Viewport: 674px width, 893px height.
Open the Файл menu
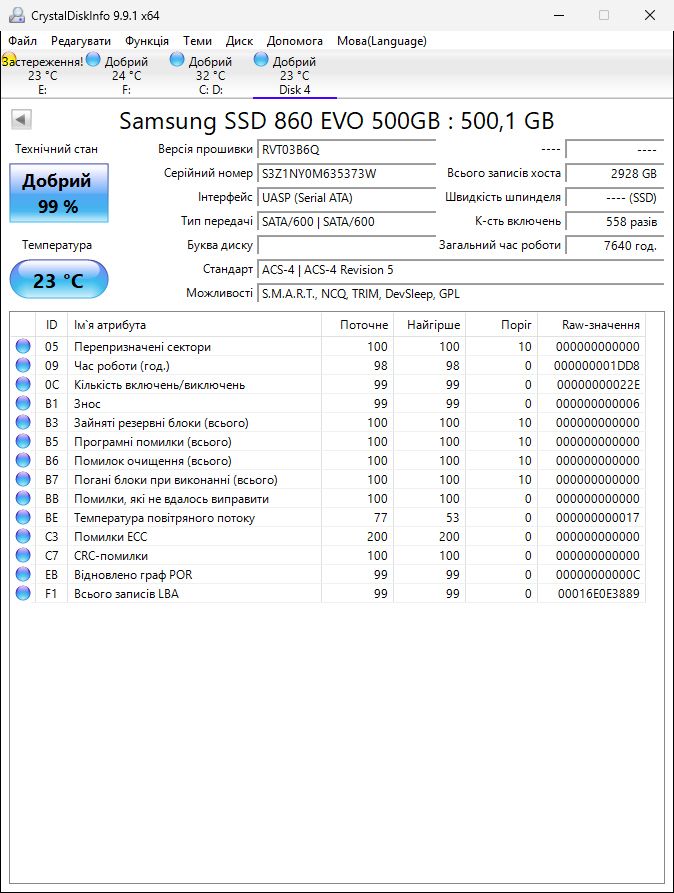click(22, 41)
